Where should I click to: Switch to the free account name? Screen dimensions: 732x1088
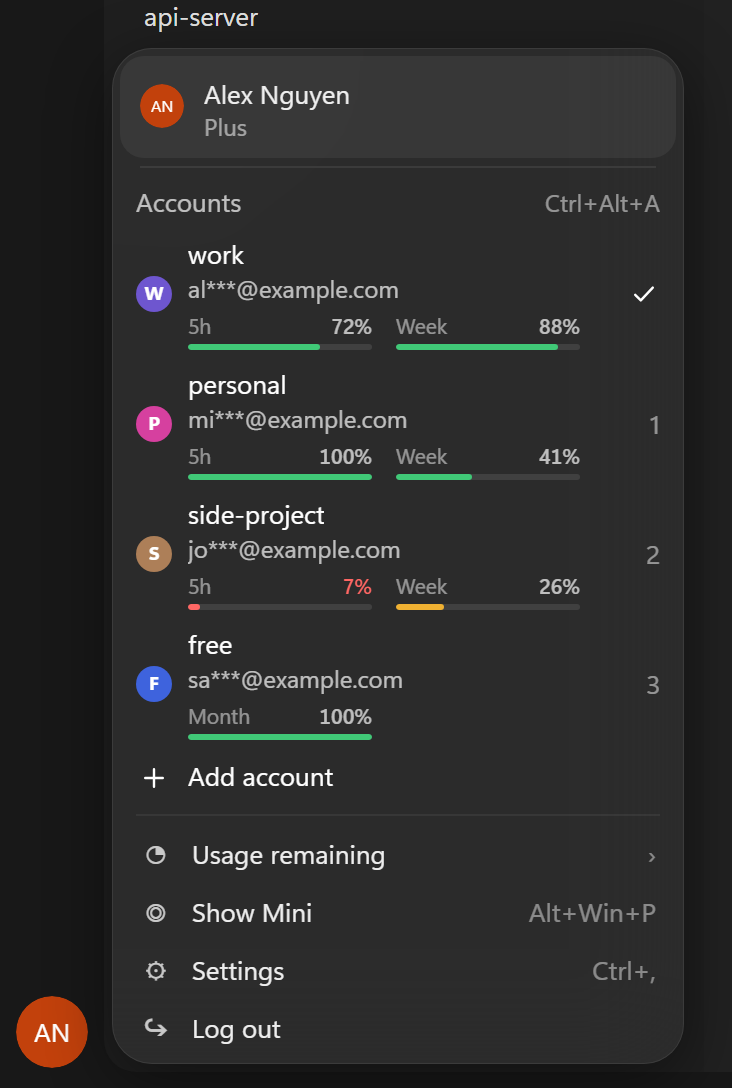[x=210, y=645]
